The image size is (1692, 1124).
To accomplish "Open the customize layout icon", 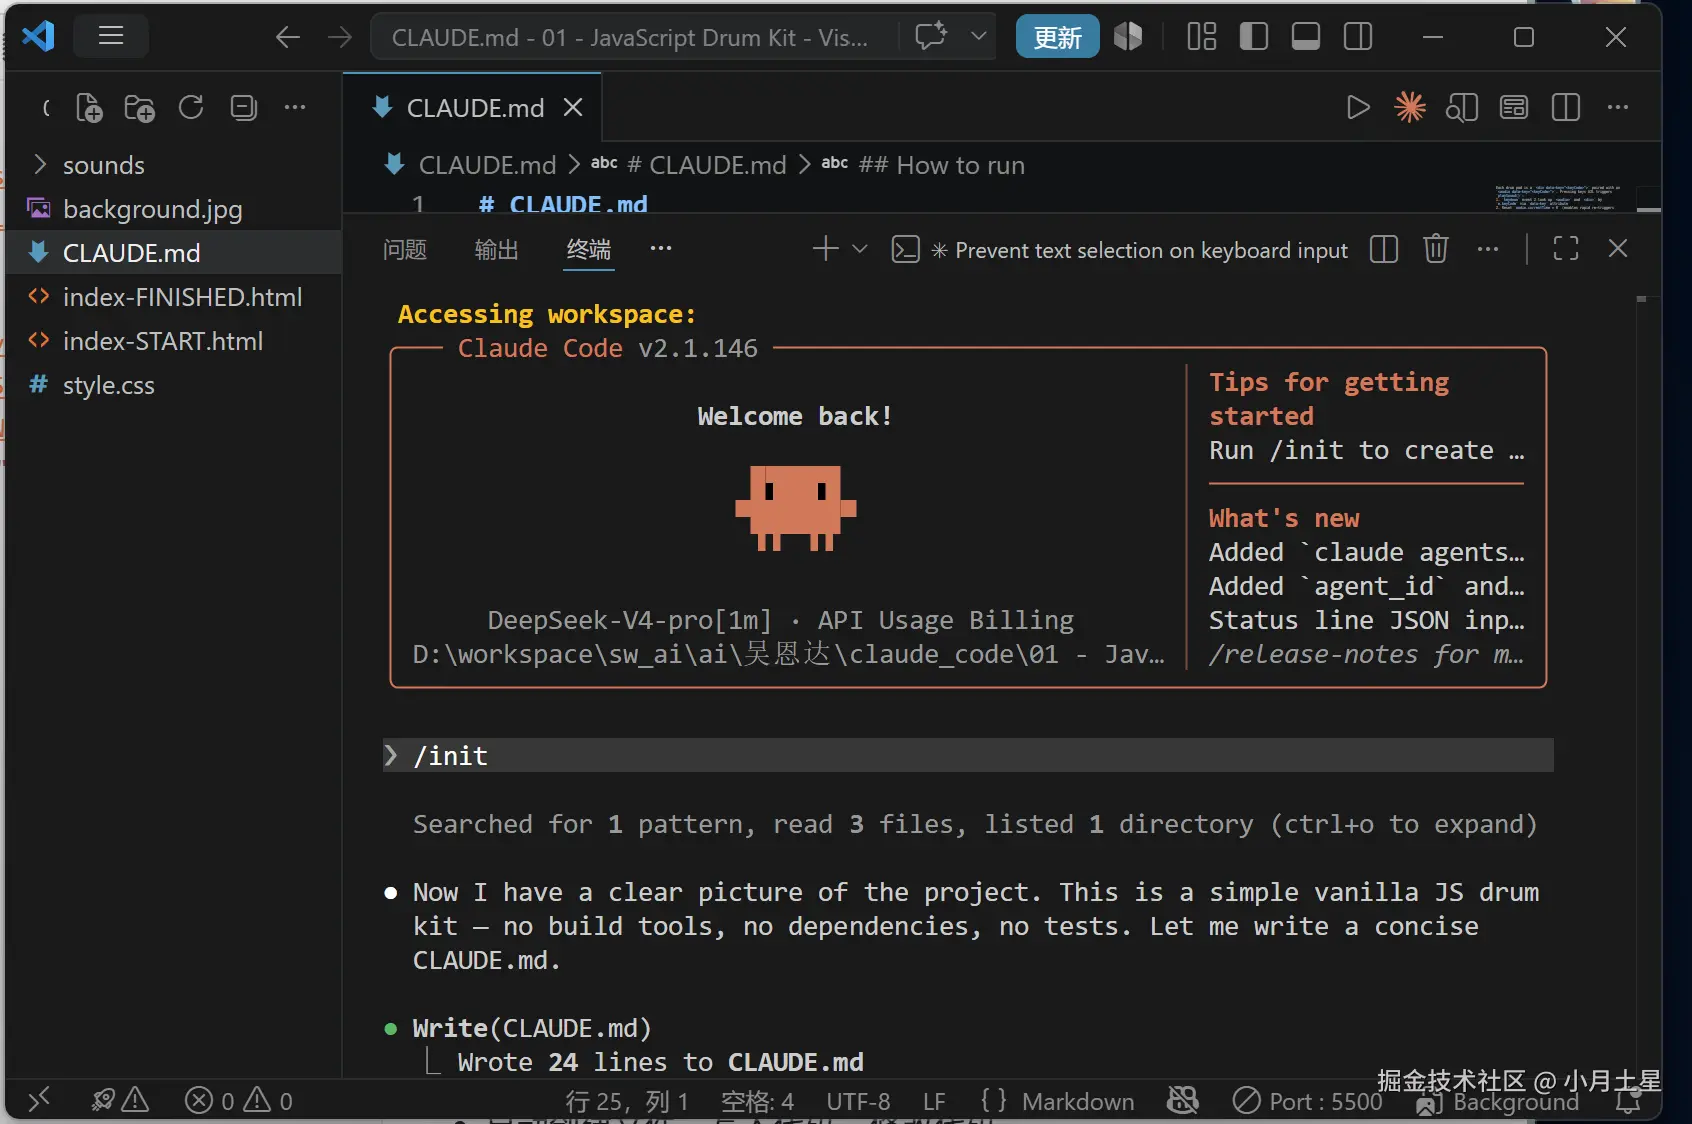I will pos(1201,37).
